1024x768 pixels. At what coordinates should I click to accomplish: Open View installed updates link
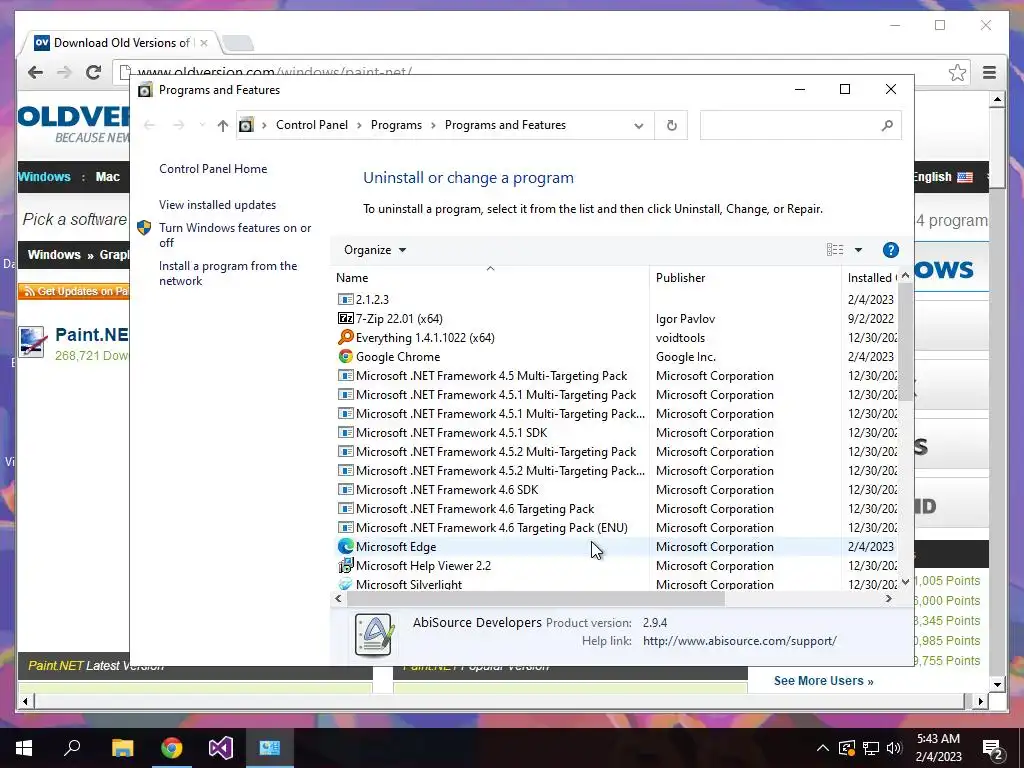(x=217, y=204)
